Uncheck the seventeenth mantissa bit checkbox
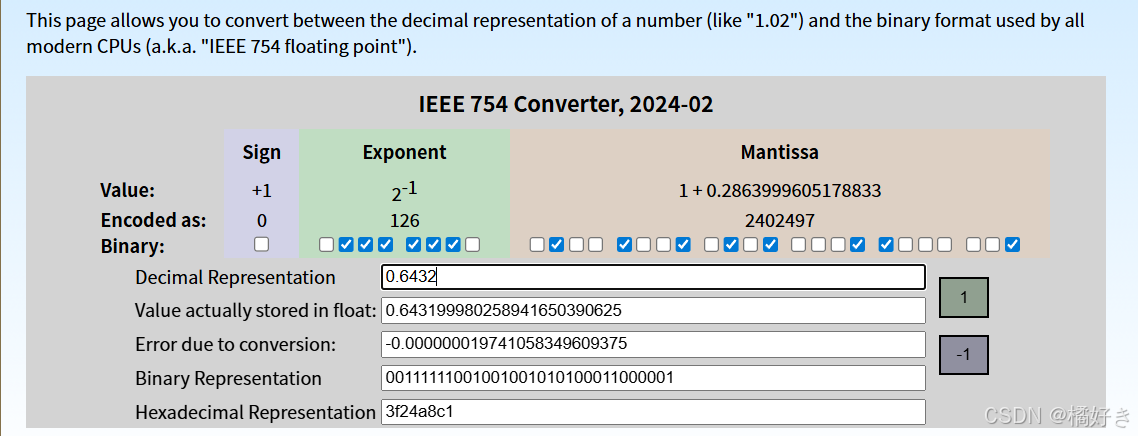Viewport: 1138px width, 436px height. coord(885,244)
